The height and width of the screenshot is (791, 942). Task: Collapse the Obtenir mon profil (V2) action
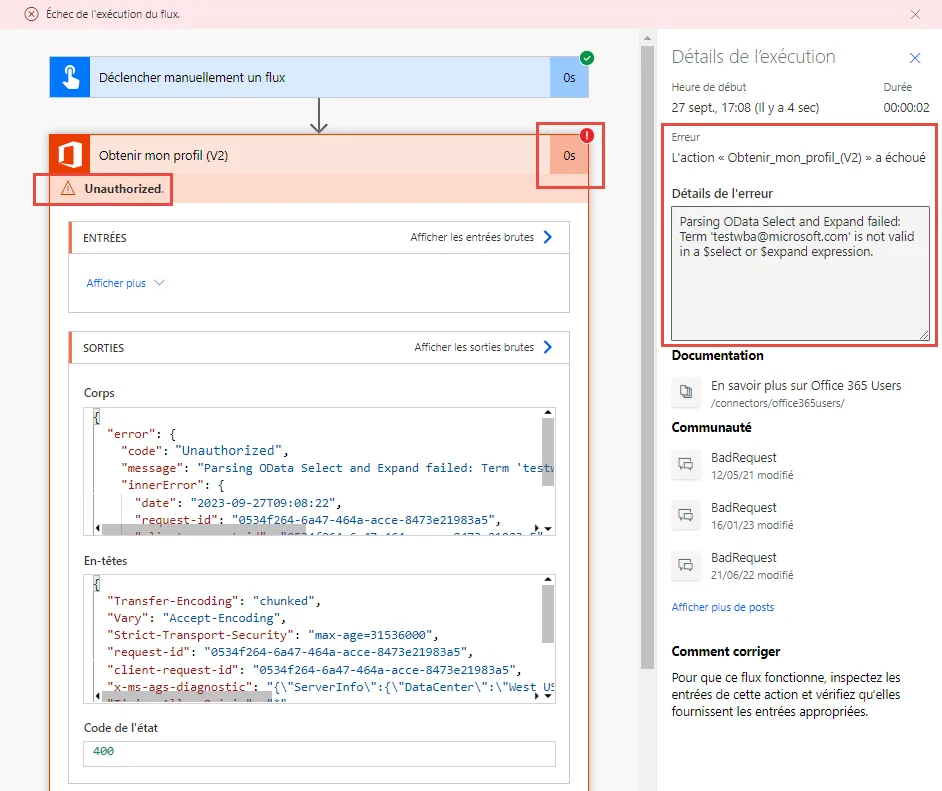click(x=319, y=155)
